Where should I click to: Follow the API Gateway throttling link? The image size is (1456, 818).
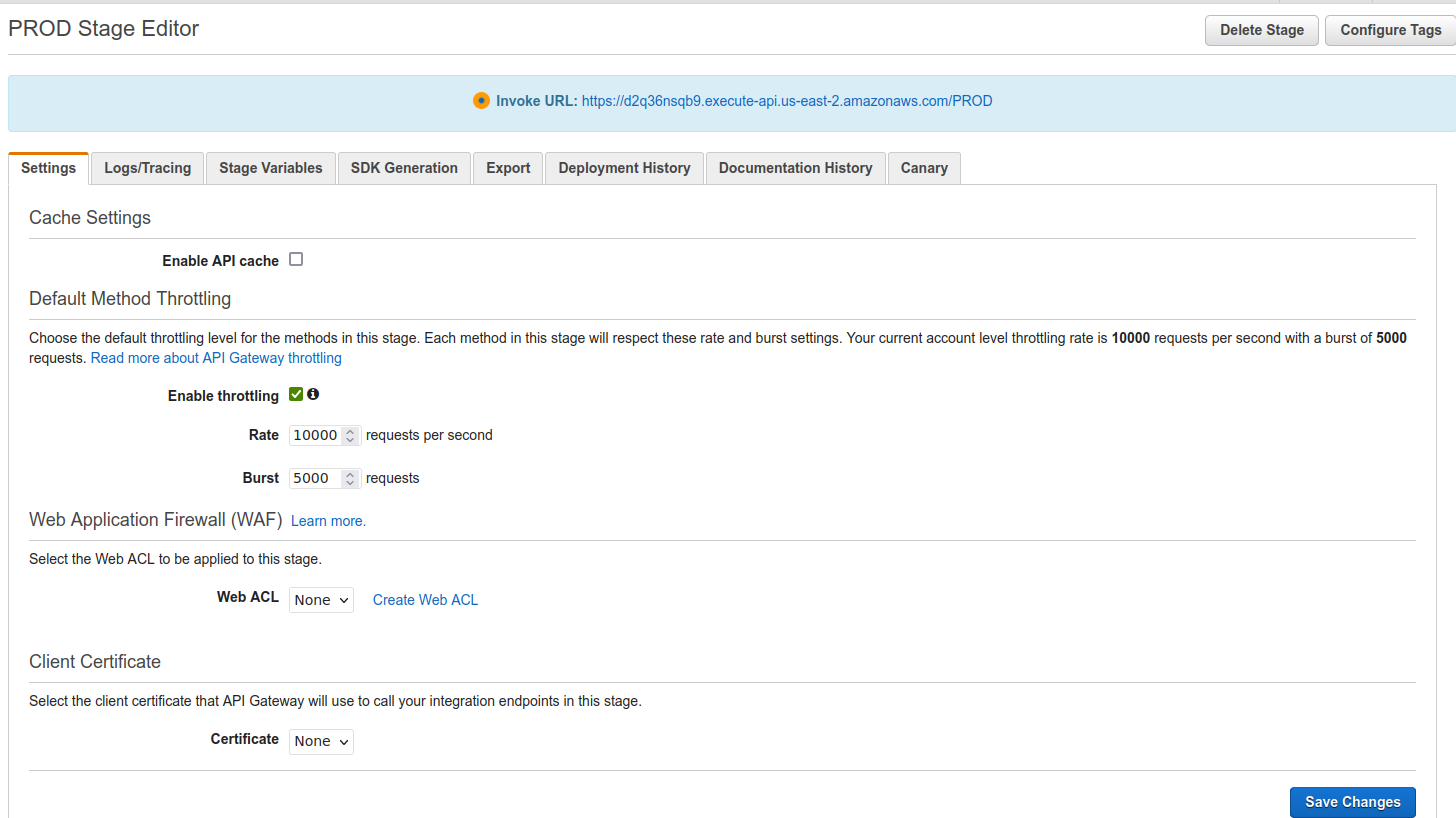point(215,357)
